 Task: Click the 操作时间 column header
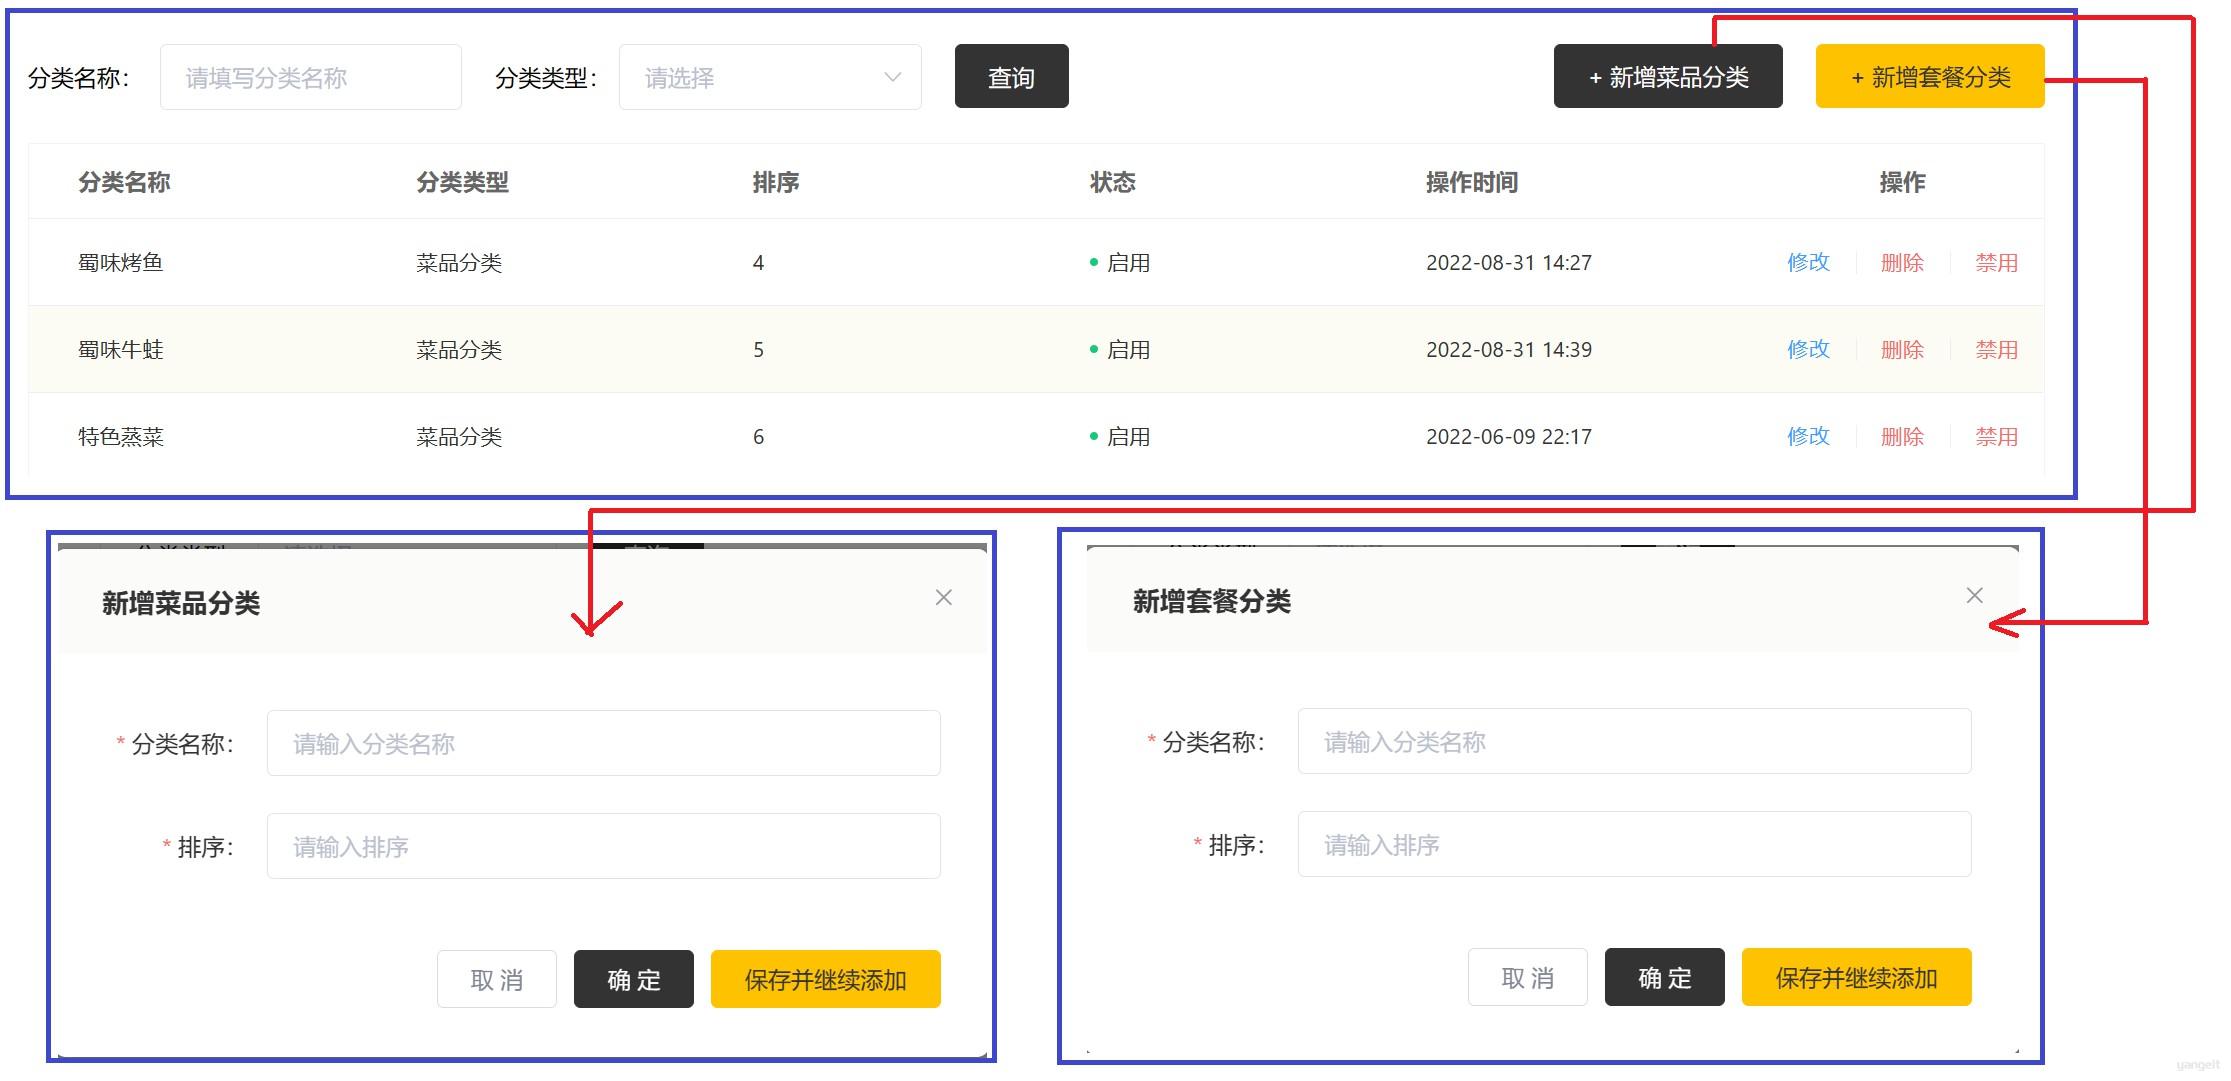point(1472,182)
